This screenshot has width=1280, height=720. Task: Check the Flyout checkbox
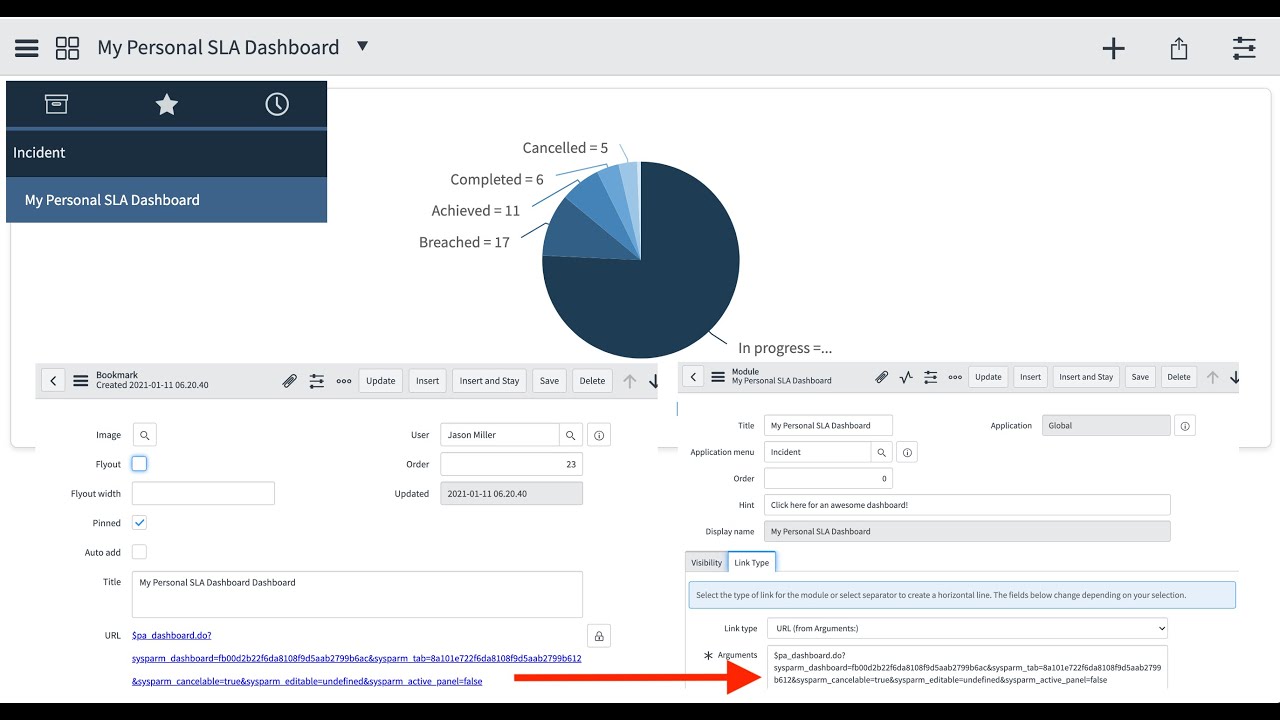[x=138, y=463]
